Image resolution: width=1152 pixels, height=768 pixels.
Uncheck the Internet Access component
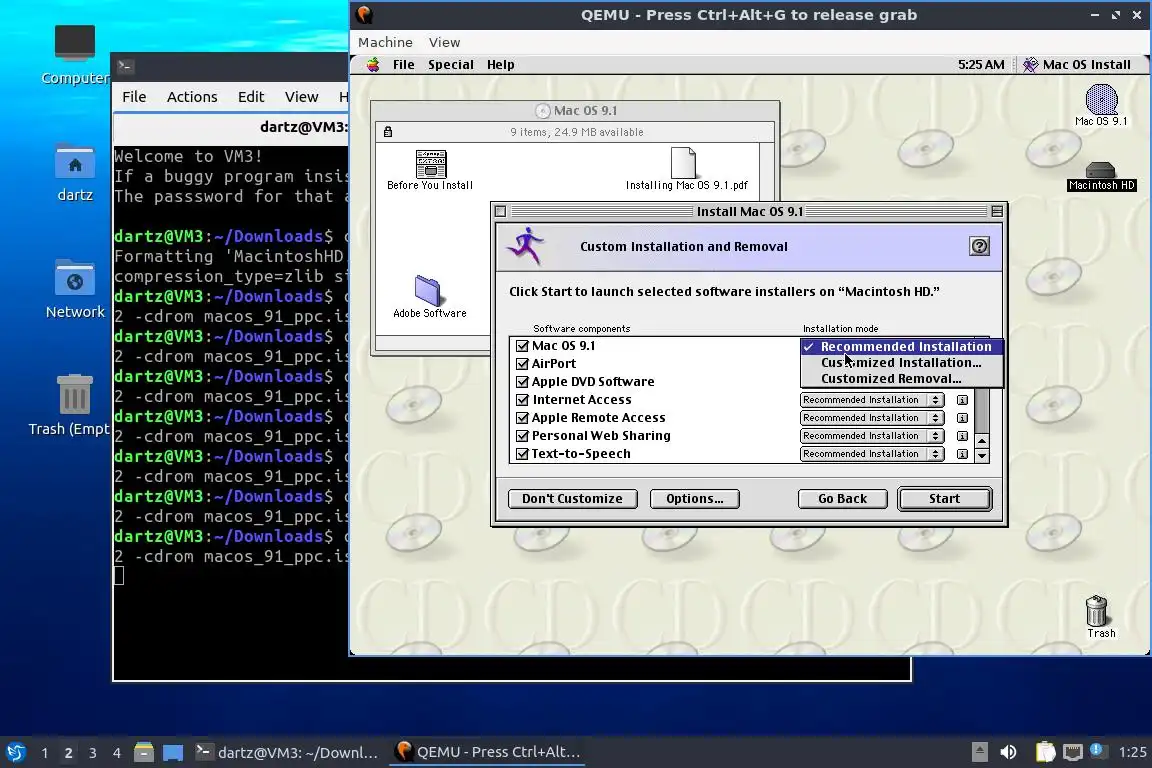522,400
